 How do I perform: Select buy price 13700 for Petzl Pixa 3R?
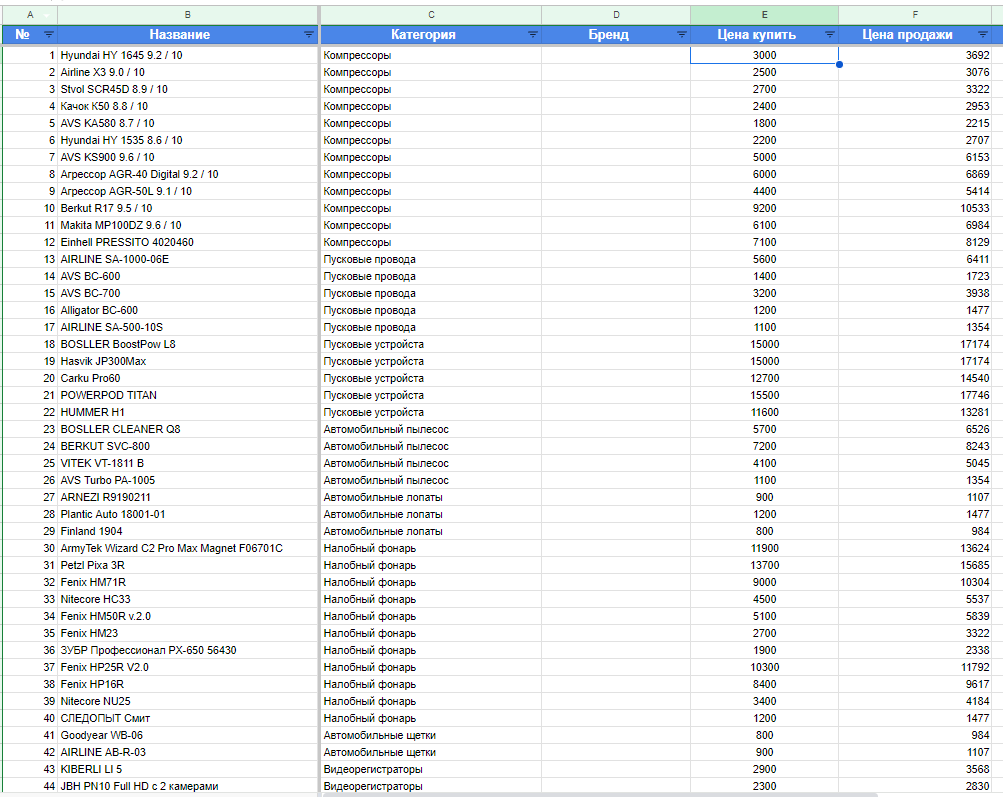(764, 565)
